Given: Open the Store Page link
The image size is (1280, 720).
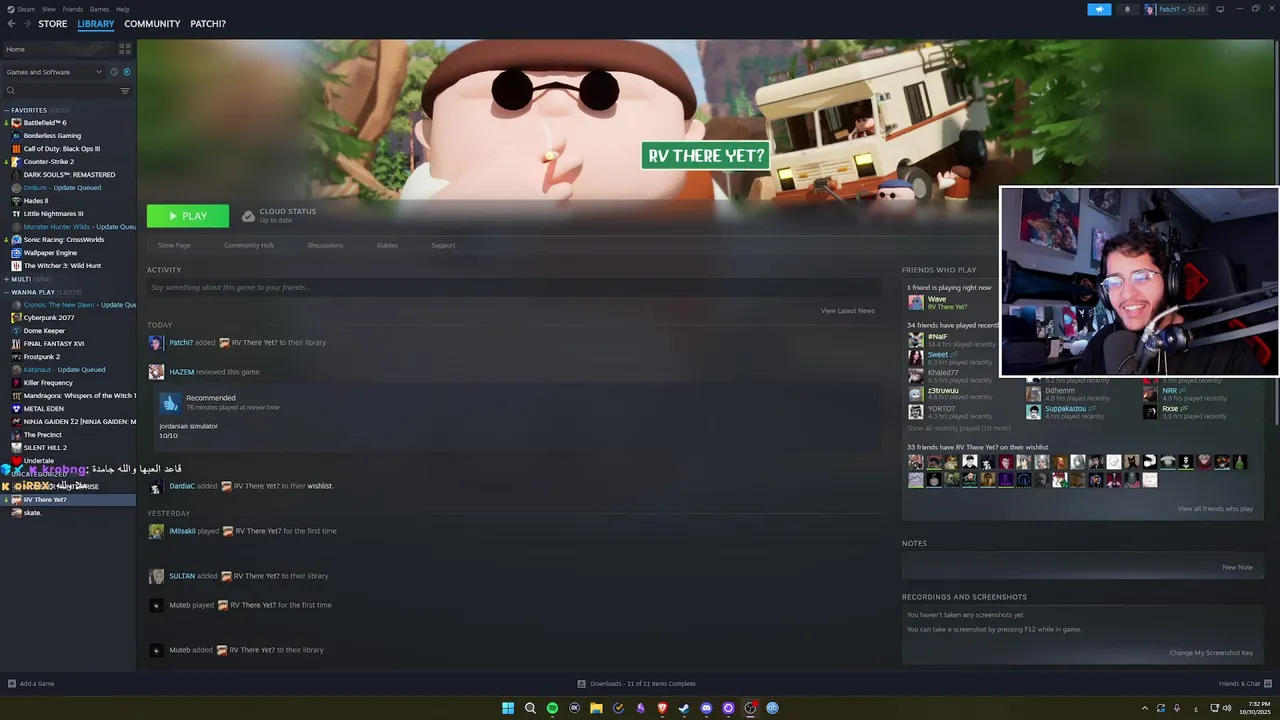Looking at the screenshot, I should (174, 245).
